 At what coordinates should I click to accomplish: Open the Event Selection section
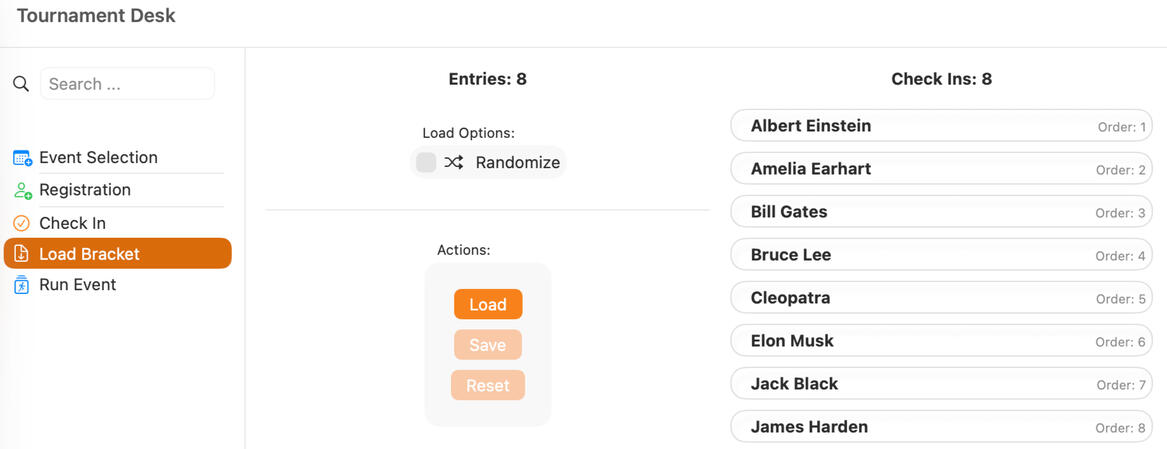(x=98, y=158)
